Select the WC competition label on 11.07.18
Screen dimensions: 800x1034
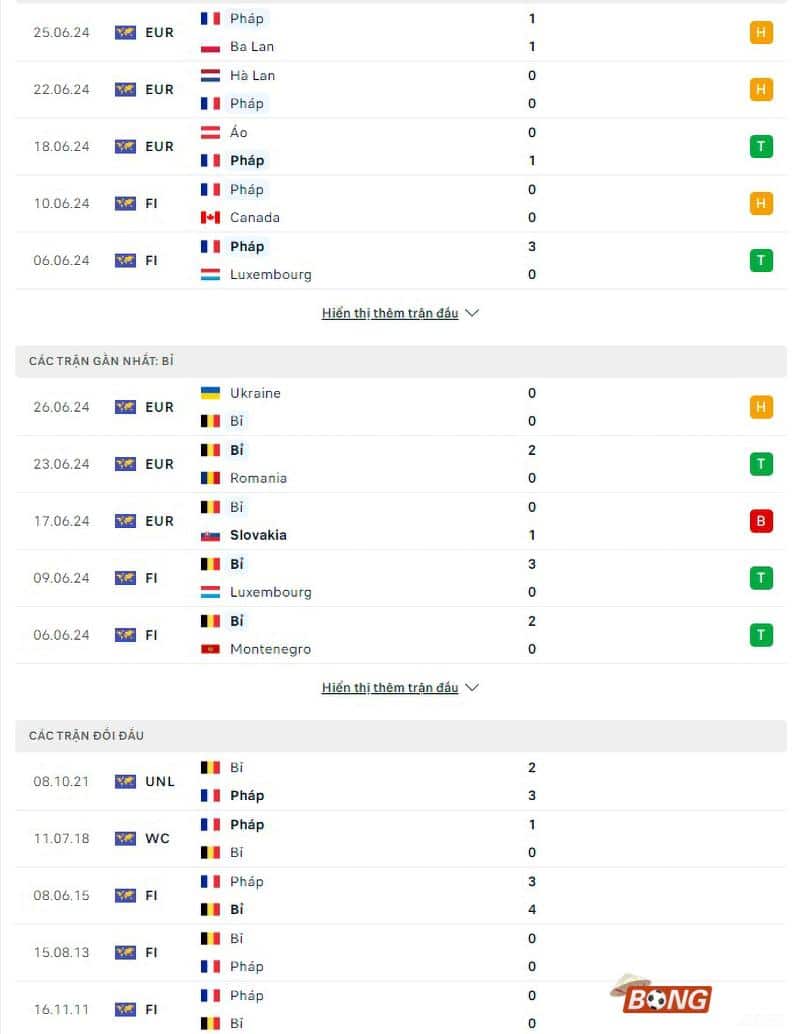157,839
